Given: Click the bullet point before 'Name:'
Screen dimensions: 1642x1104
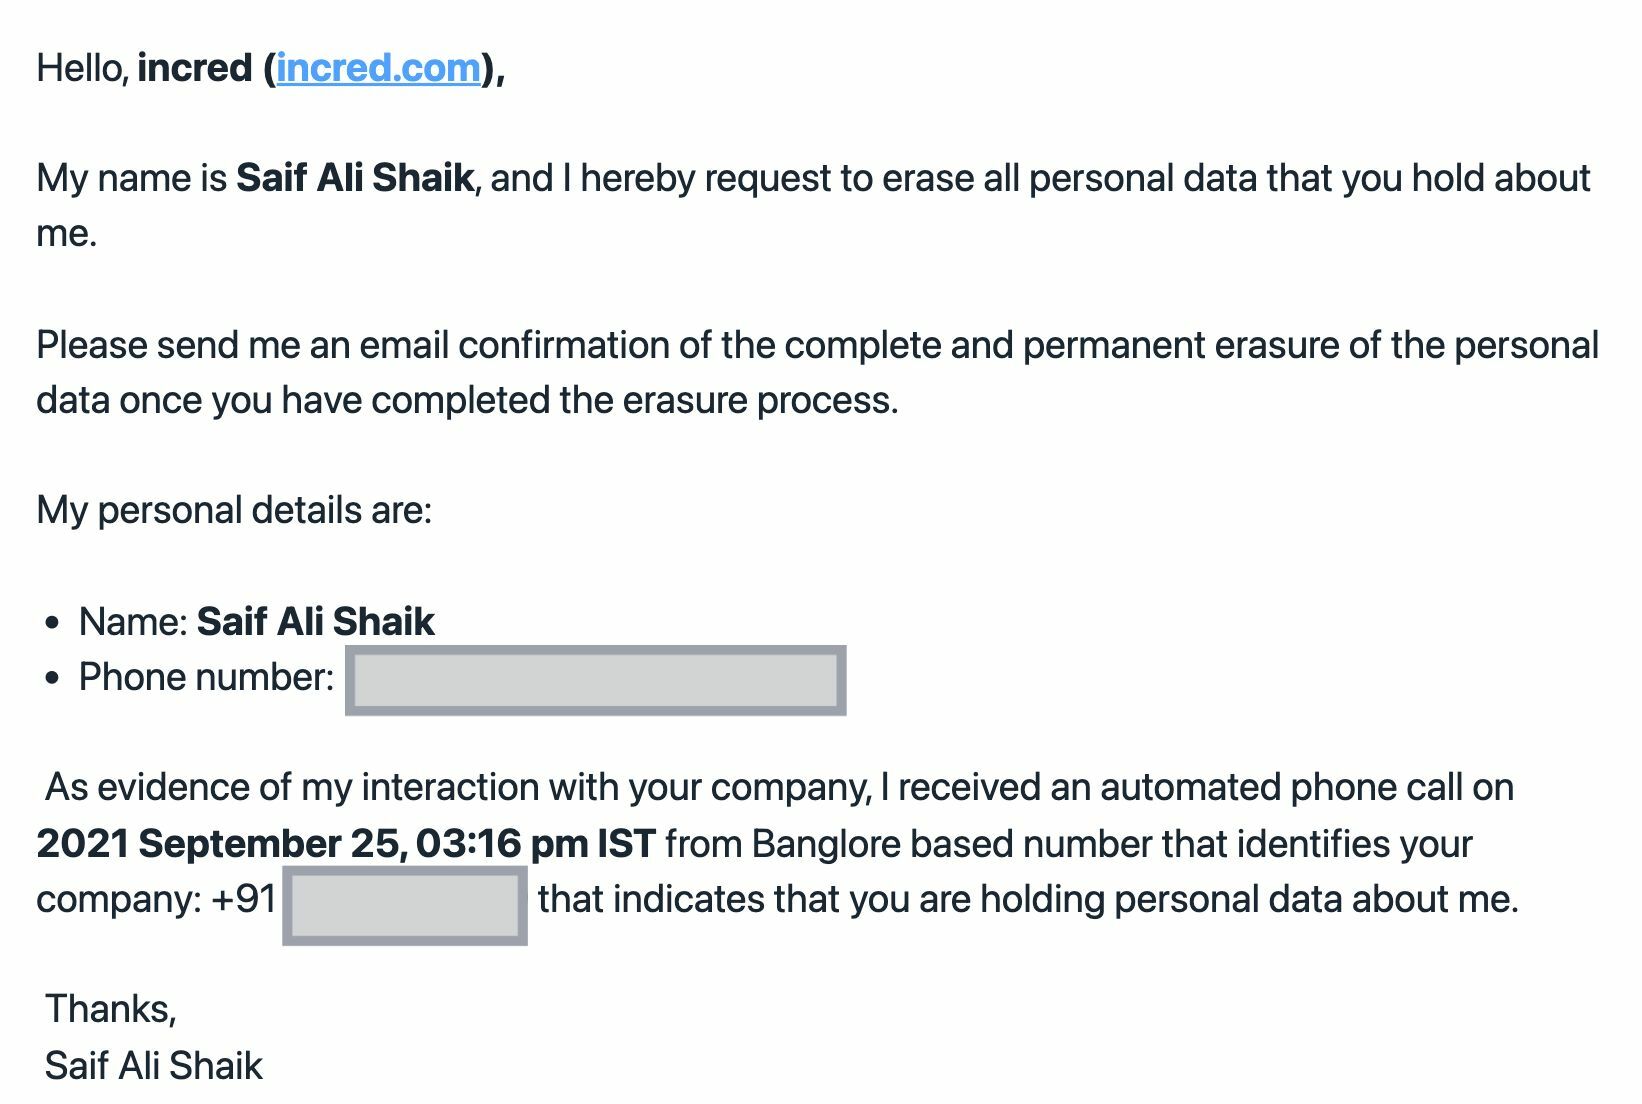Looking at the screenshot, I should tap(53, 623).
